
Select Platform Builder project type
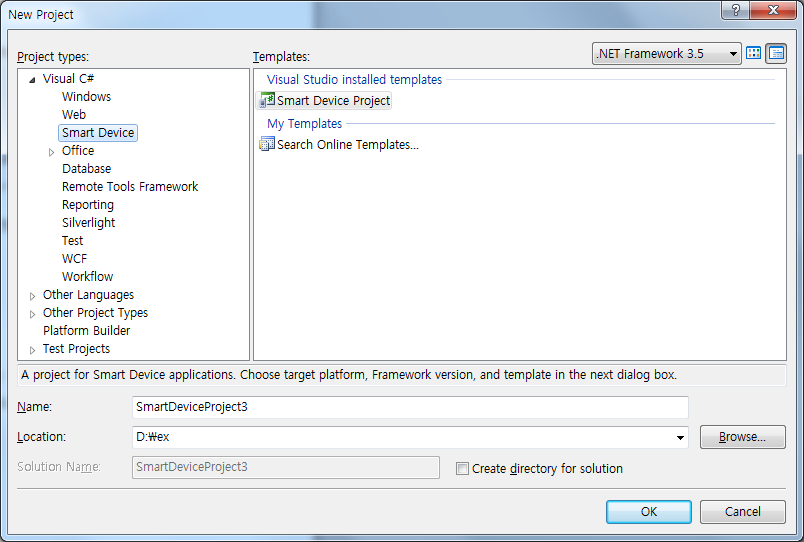coord(86,331)
